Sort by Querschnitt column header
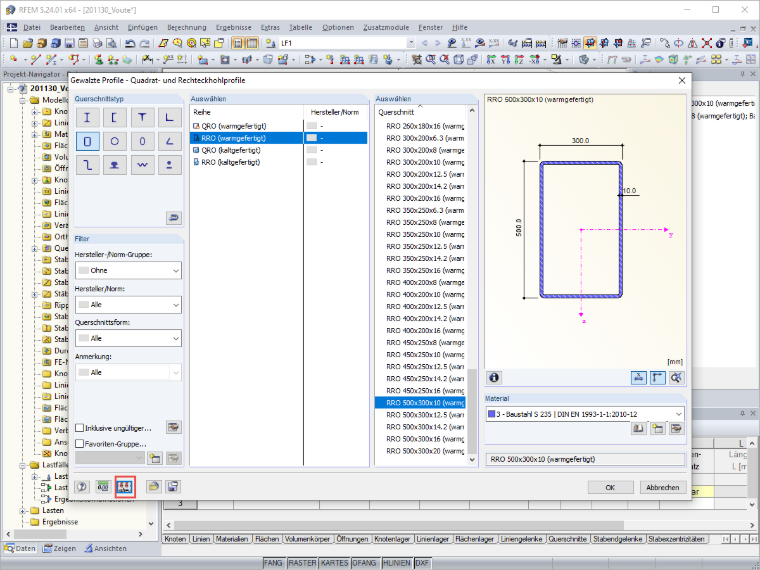 click(421, 112)
